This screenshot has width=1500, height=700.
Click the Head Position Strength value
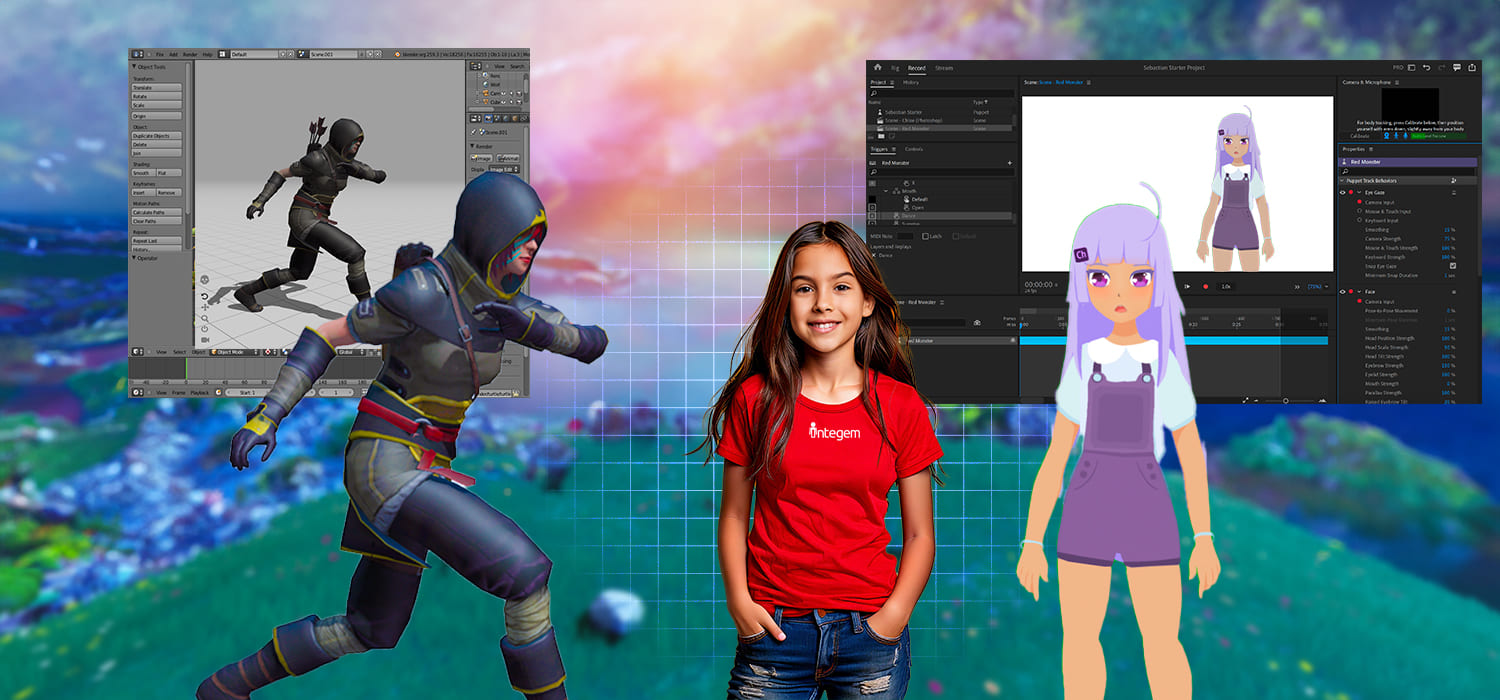click(1446, 338)
